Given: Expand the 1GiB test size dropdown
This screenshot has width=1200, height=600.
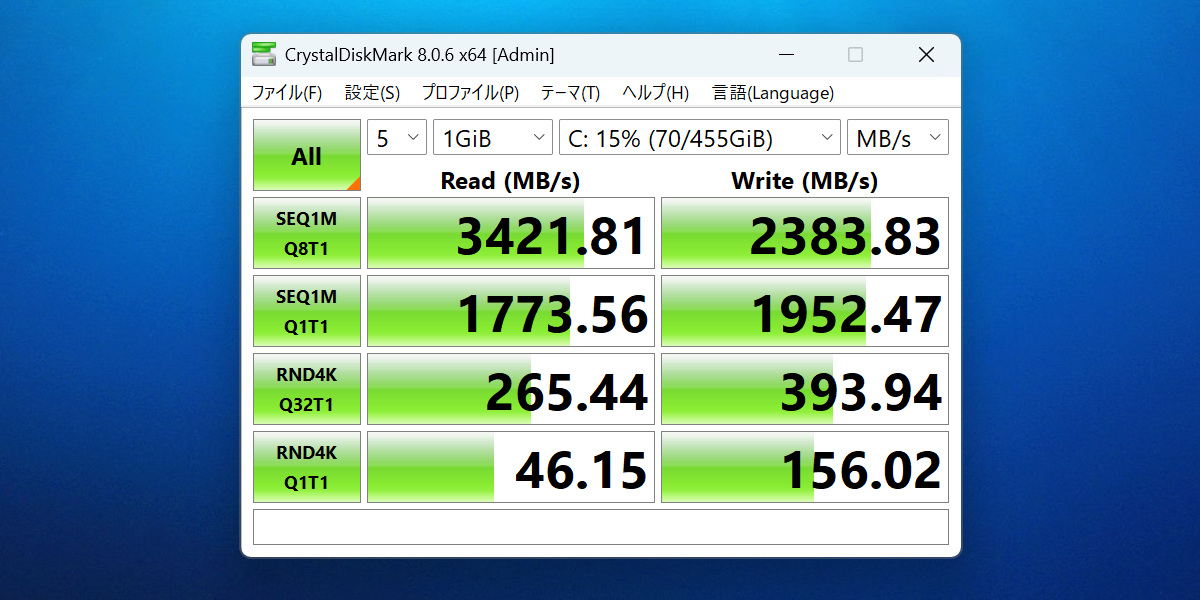Looking at the screenshot, I should point(492,139).
